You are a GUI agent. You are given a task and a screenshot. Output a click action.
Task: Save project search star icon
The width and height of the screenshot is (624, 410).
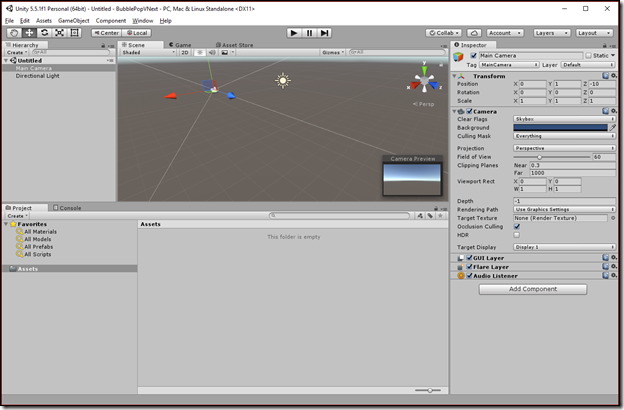441,216
